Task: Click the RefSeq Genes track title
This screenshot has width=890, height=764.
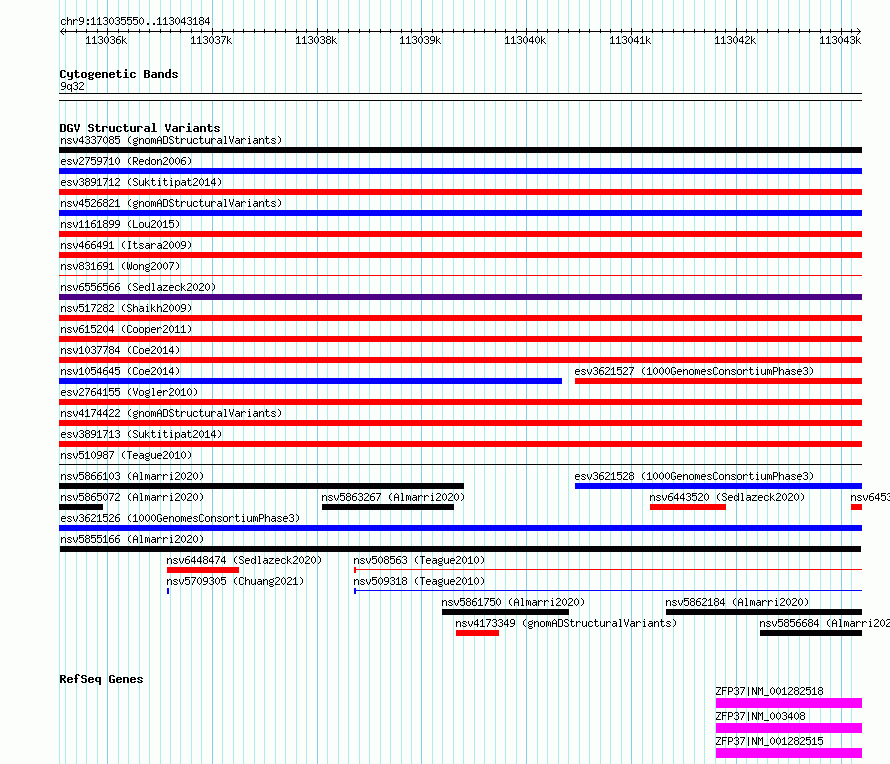Action: click(101, 679)
